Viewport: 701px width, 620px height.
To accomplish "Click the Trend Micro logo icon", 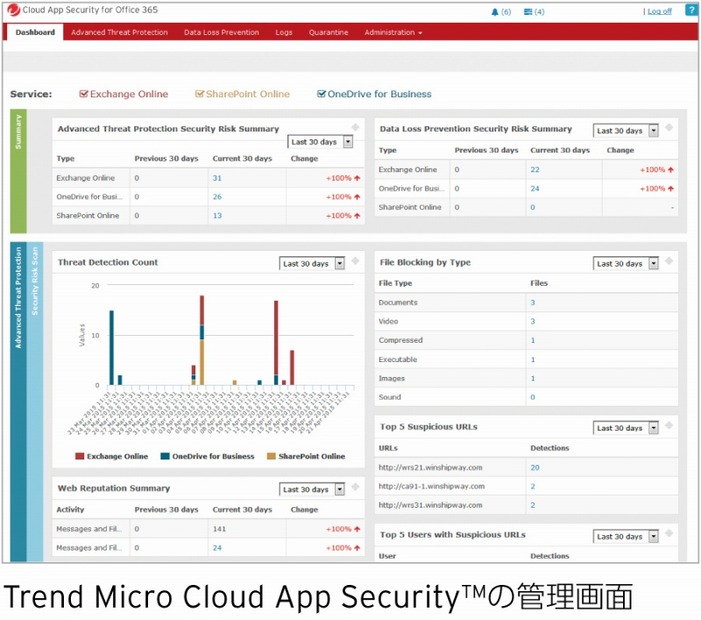I will pyautogui.click(x=13, y=10).
